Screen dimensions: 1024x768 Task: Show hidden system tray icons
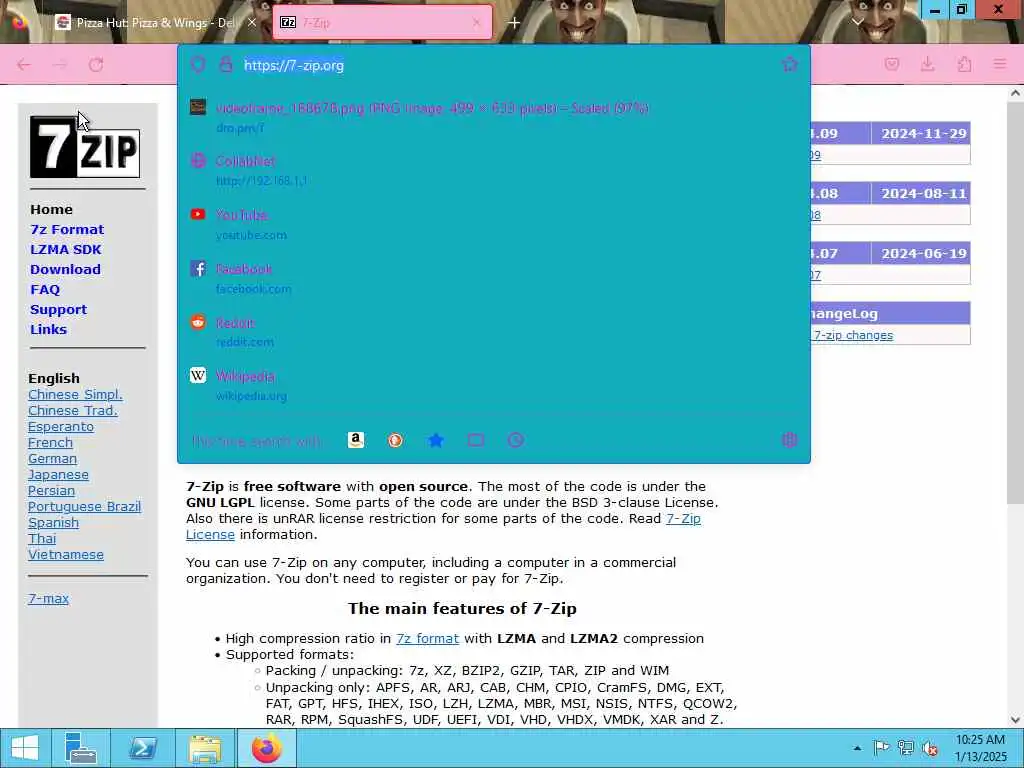coord(857,748)
